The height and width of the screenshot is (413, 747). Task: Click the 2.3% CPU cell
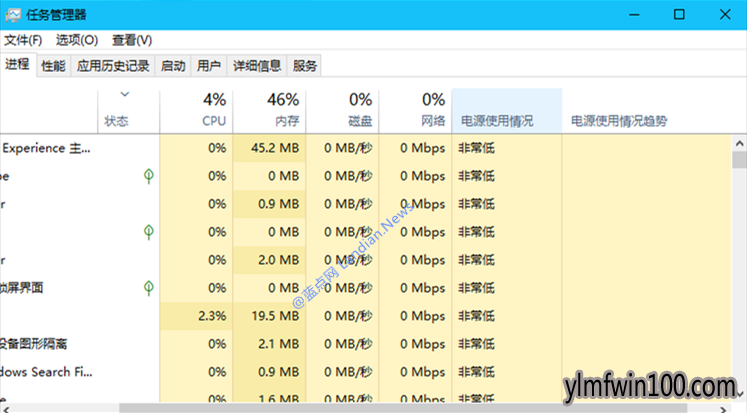tap(196, 316)
